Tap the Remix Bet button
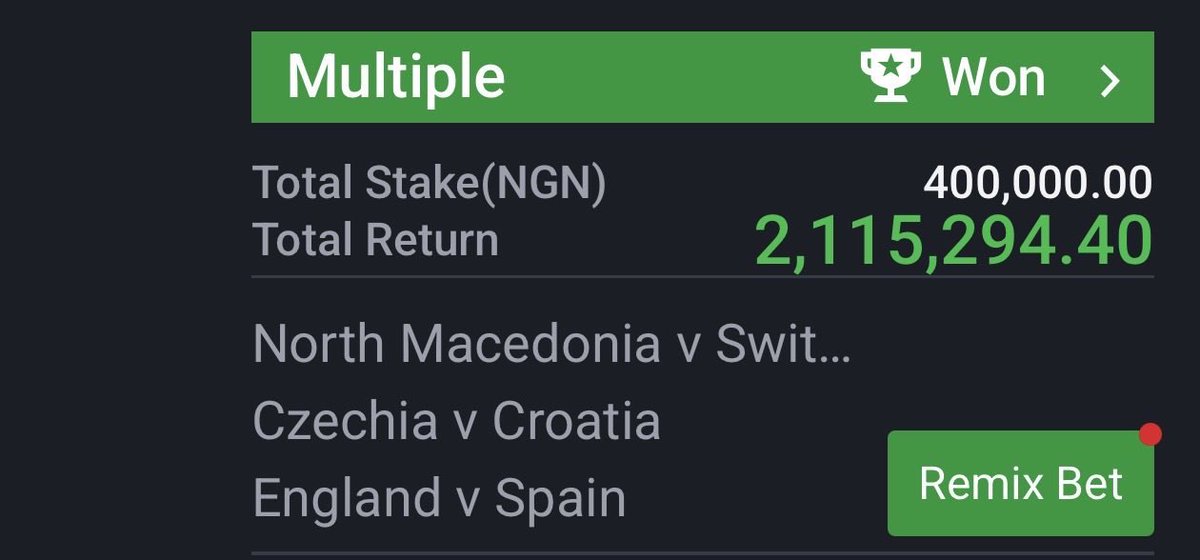This screenshot has height=560, width=1200. tap(1020, 484)
